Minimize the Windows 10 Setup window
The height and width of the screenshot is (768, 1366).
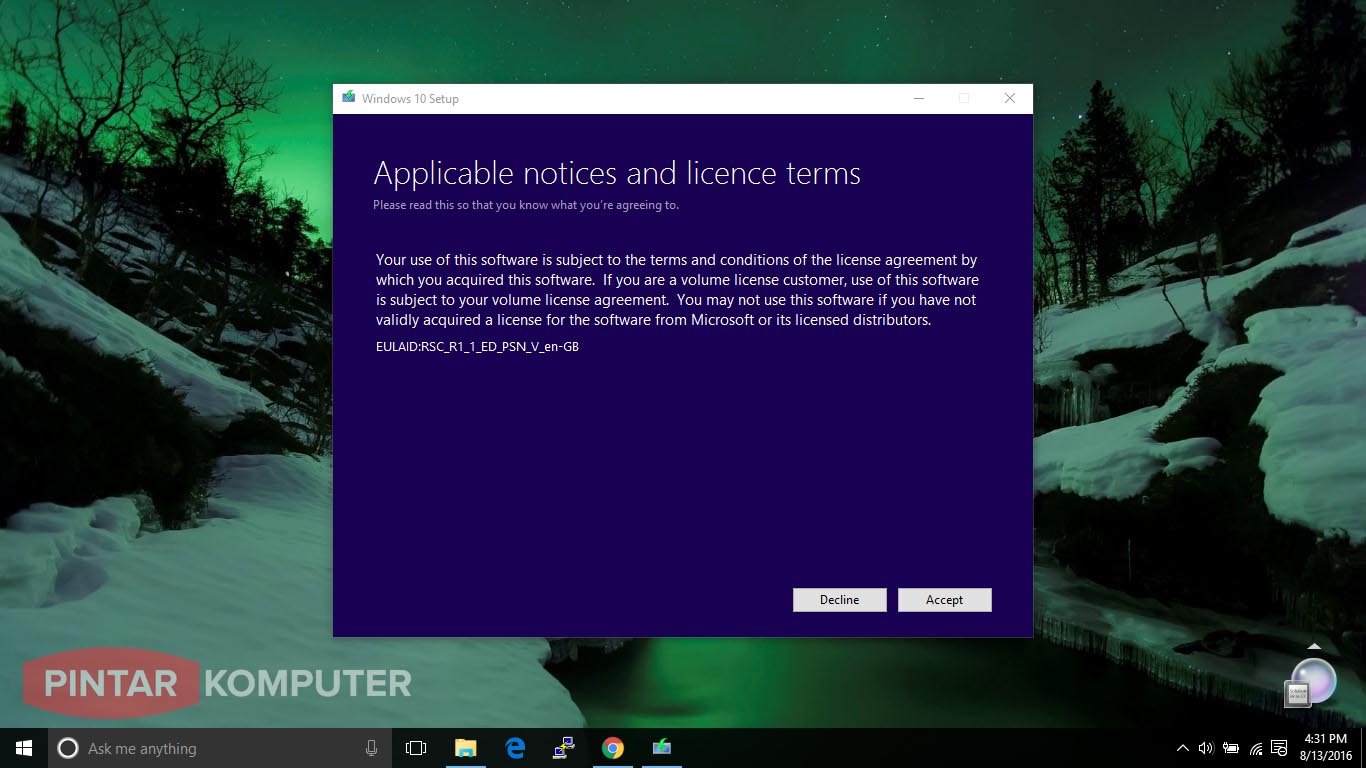918,98
